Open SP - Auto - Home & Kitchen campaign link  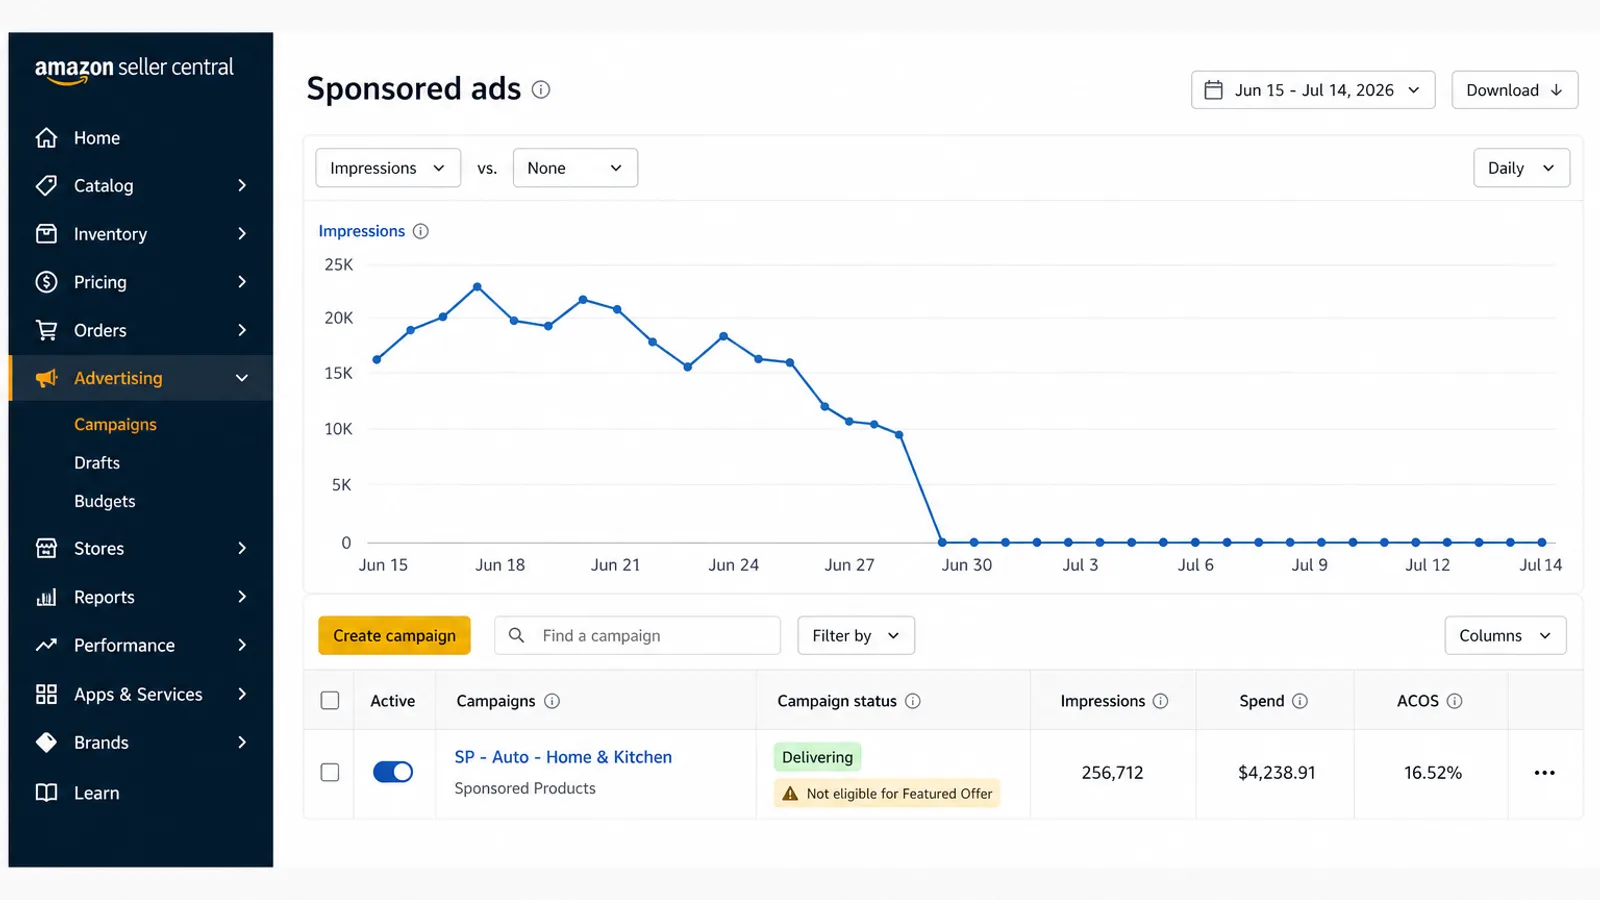click(563, 757)
